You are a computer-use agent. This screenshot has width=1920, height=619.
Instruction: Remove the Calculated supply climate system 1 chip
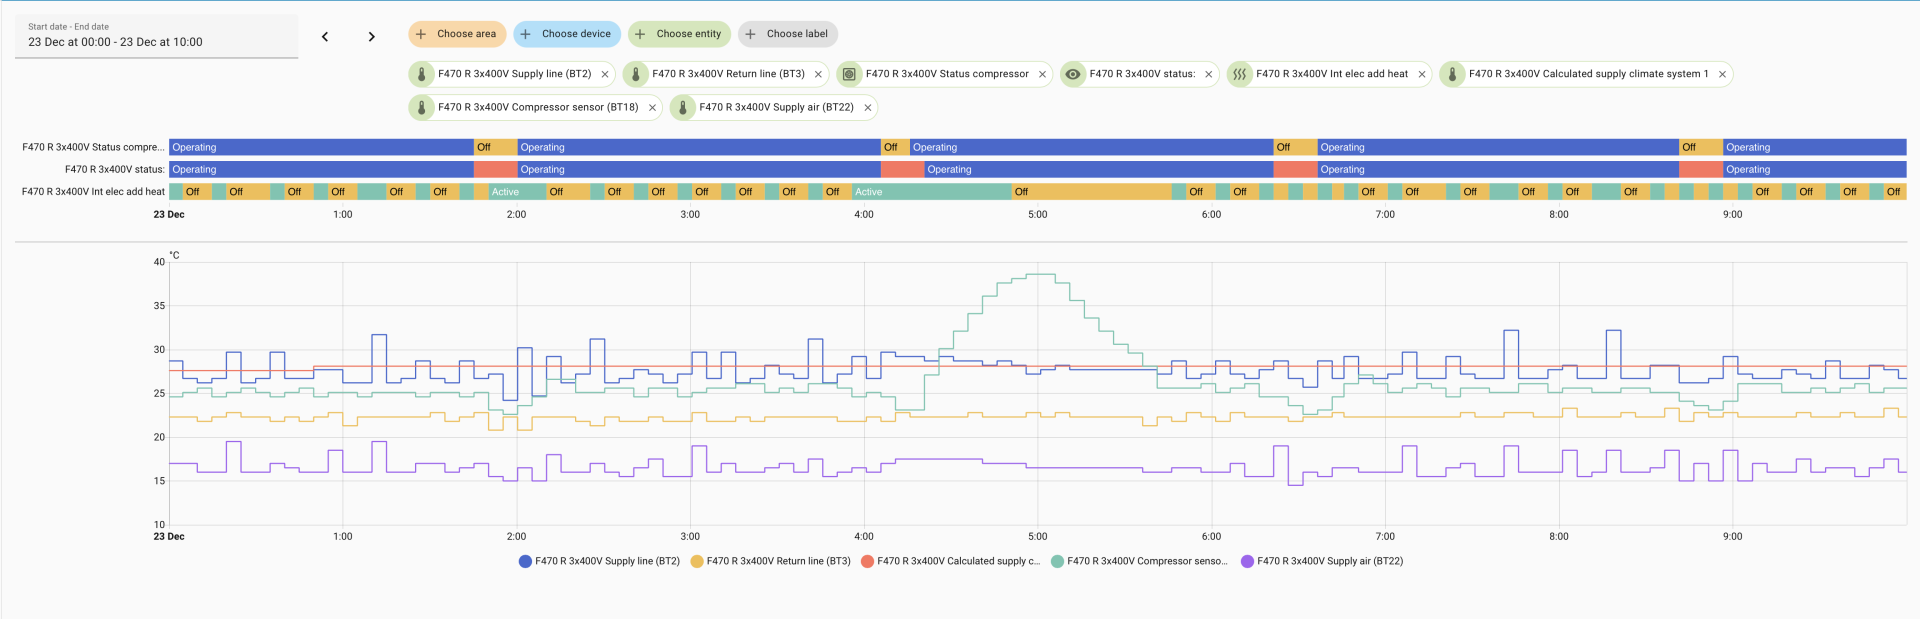pos(1720,74)
